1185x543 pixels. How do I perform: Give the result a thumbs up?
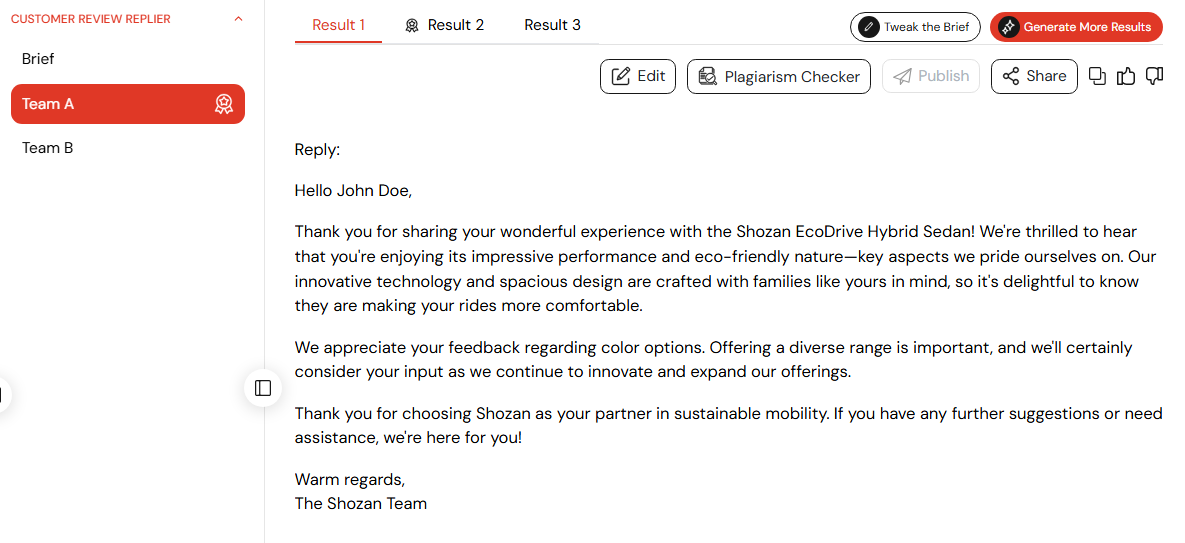click(1126, 76)
